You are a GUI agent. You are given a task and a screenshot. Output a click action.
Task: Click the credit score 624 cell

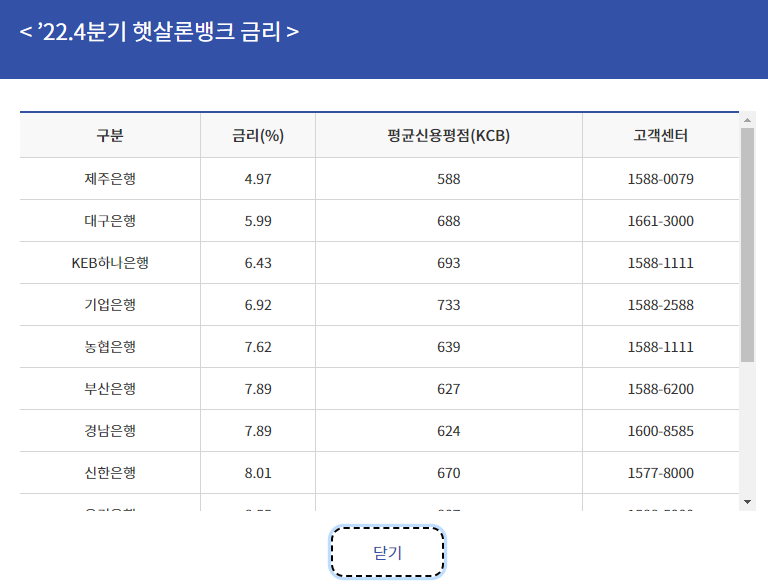(449, 431)
